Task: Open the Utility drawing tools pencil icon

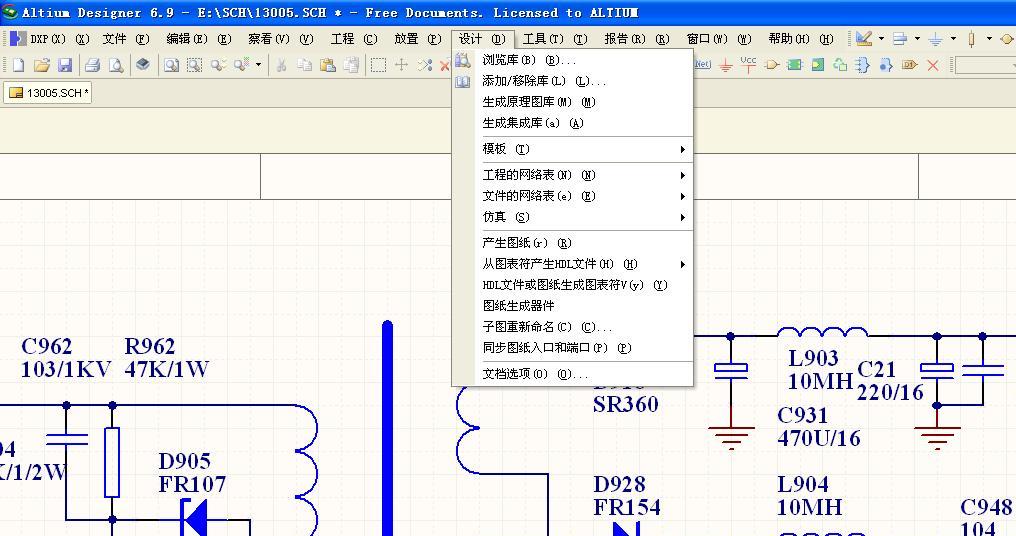Action: [x=864, y=39]
